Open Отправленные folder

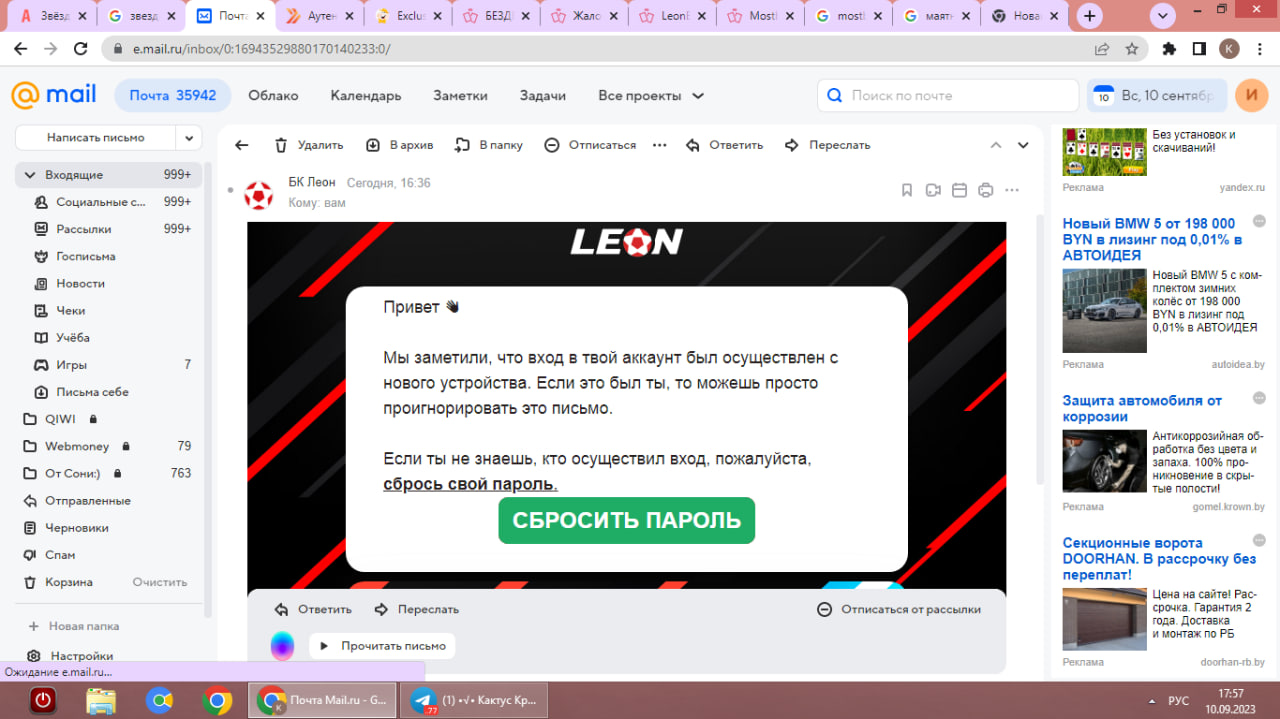[x=109, y=500]
